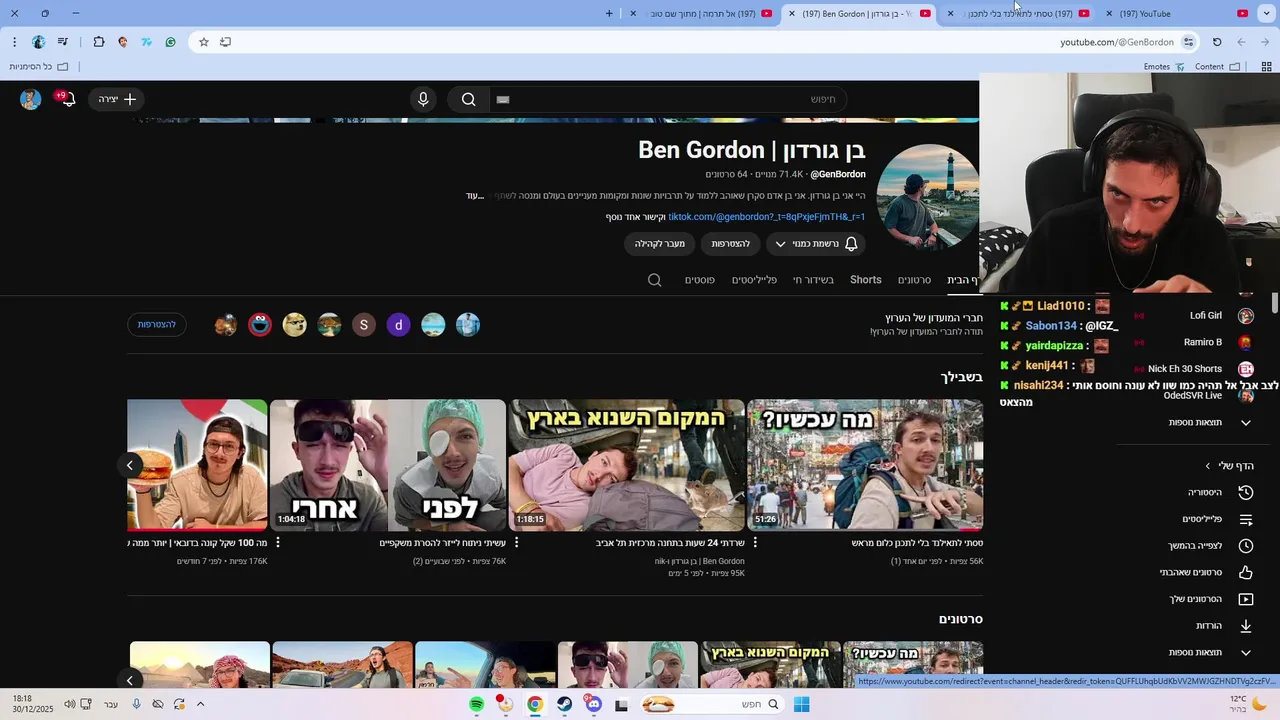
Task: Click Join button in members section
Action: [x=157, y=324]
